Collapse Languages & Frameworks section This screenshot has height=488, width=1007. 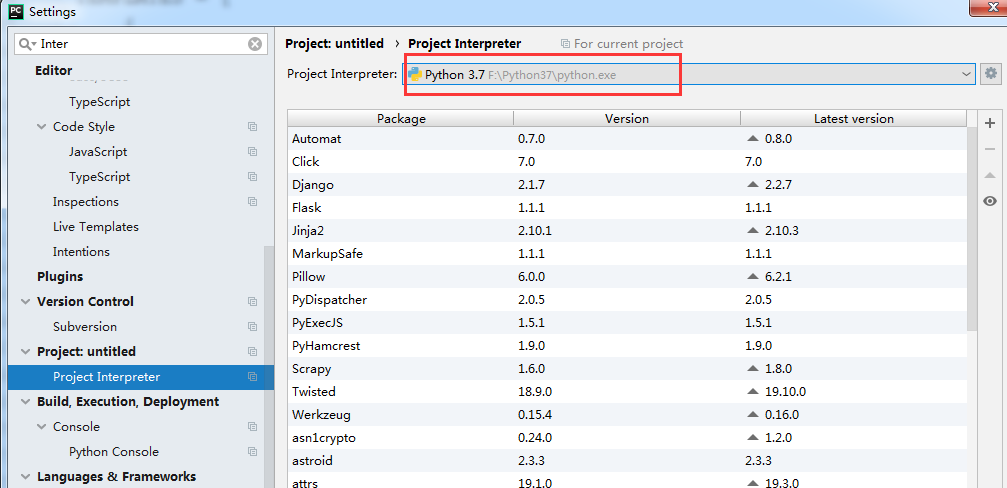point(26,477)
